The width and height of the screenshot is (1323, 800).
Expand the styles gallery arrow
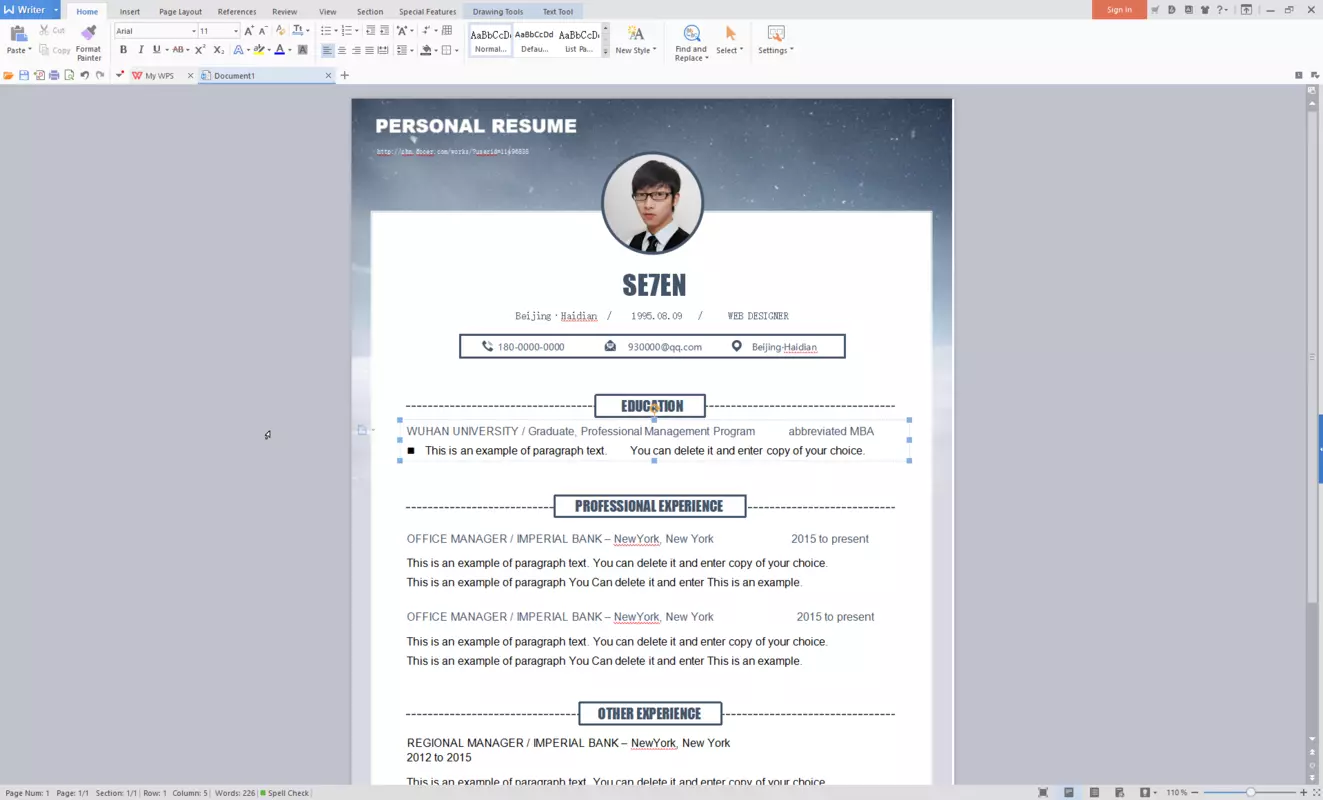pos(605,52)
